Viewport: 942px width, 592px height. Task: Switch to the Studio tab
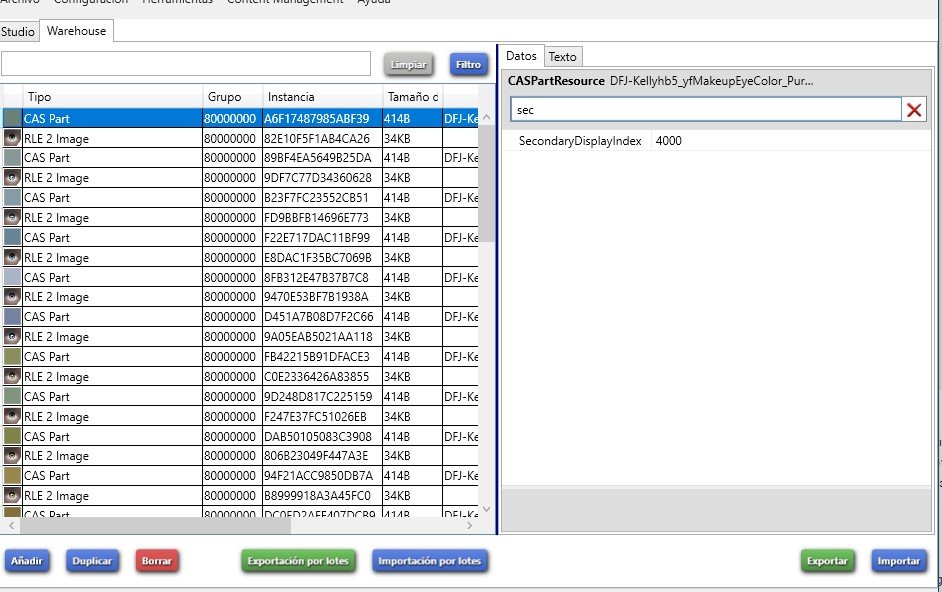pos(18,31)
